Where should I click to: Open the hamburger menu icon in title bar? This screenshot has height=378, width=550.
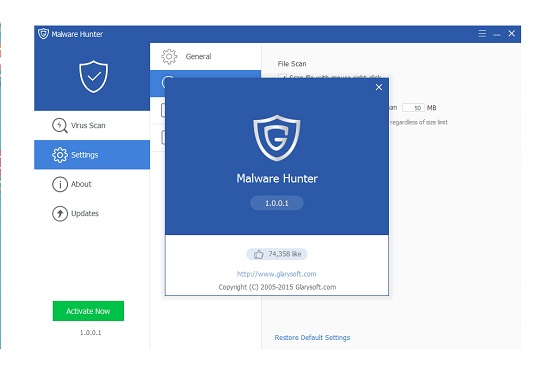point(482,34)
